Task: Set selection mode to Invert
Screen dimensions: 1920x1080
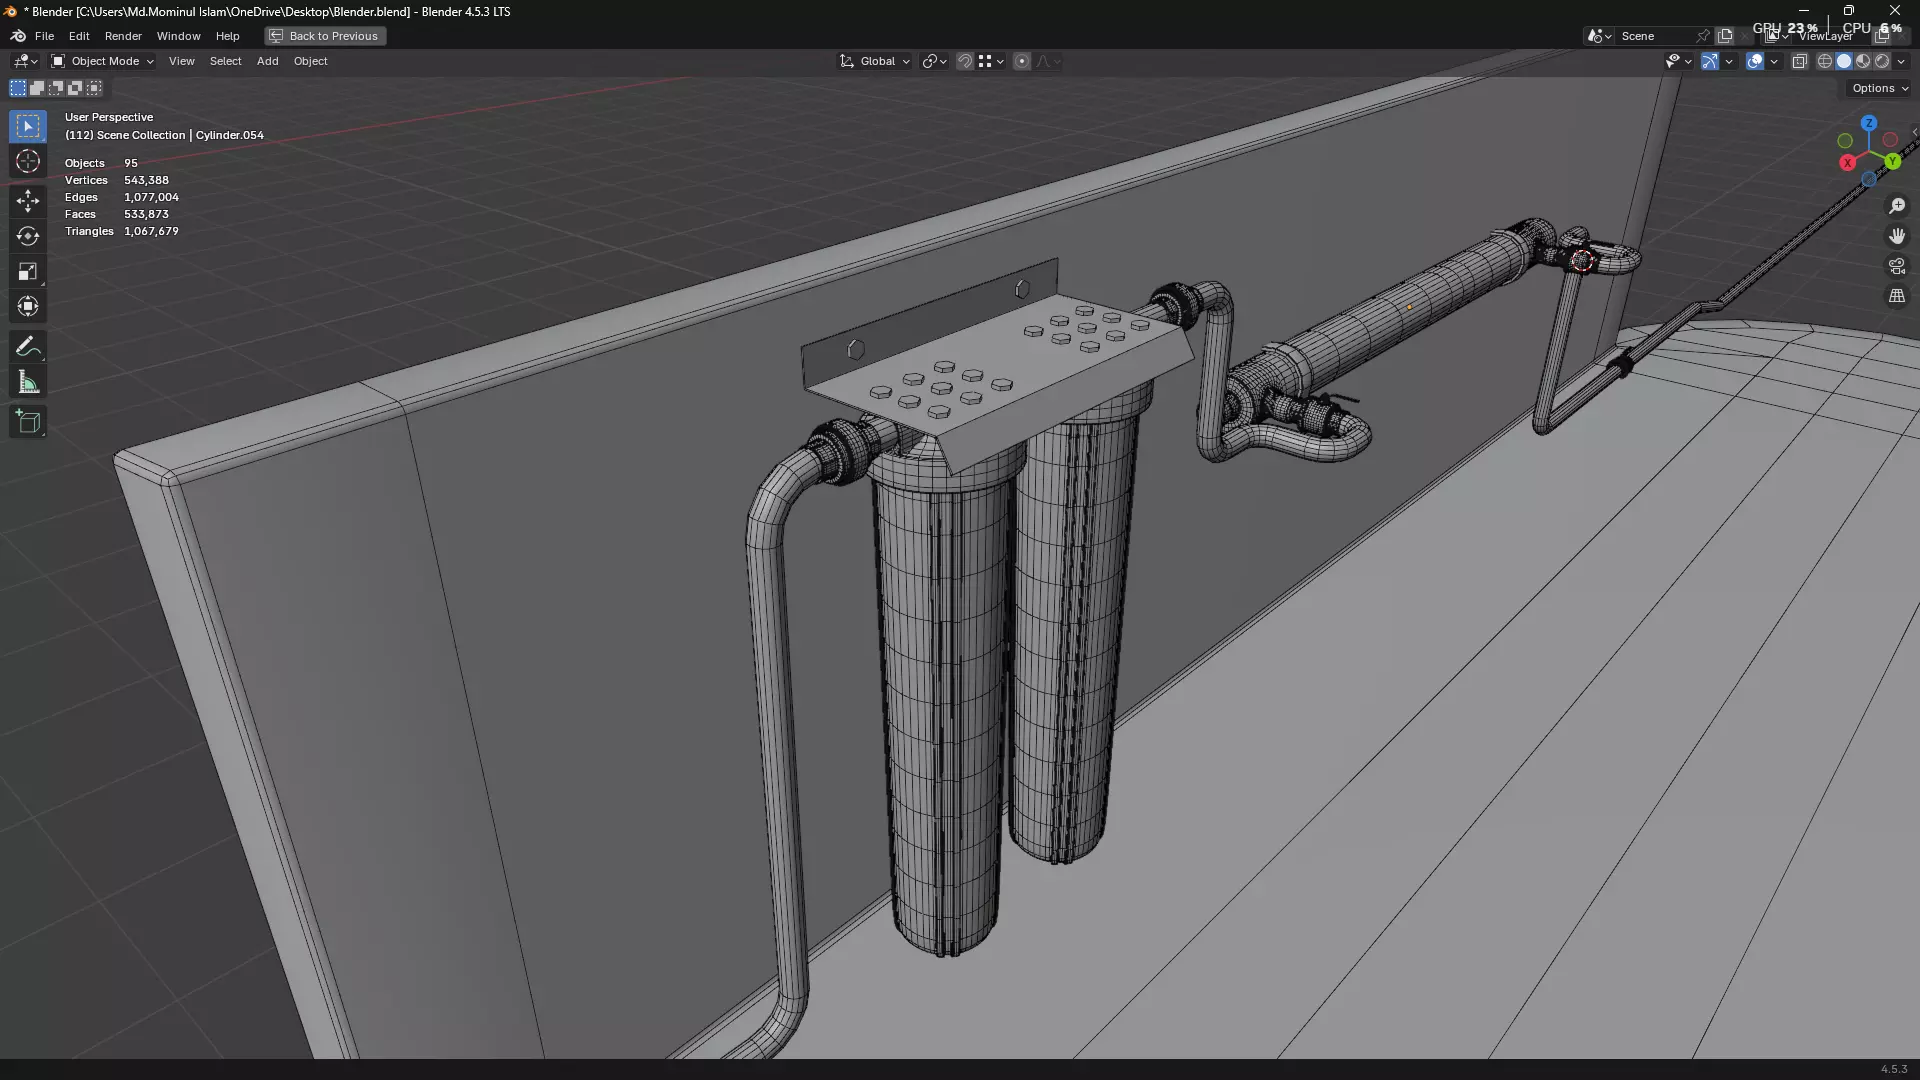Action: (x=75, y=88)
